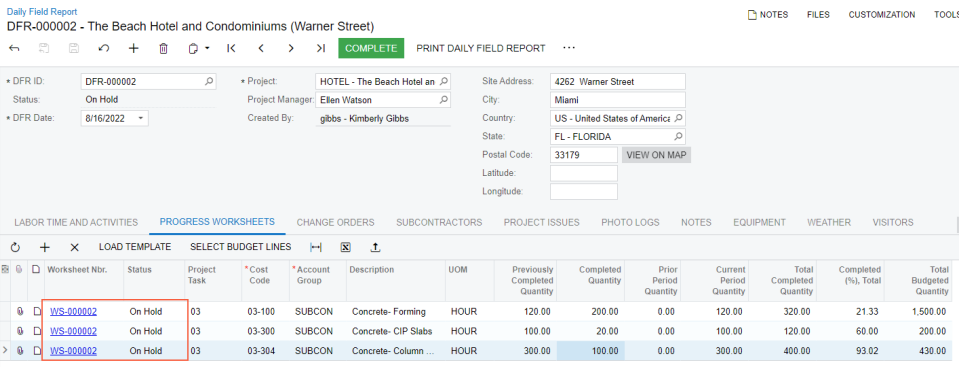Click the cost code cell 03-300
962x374 pixels.
coord(261,331)
